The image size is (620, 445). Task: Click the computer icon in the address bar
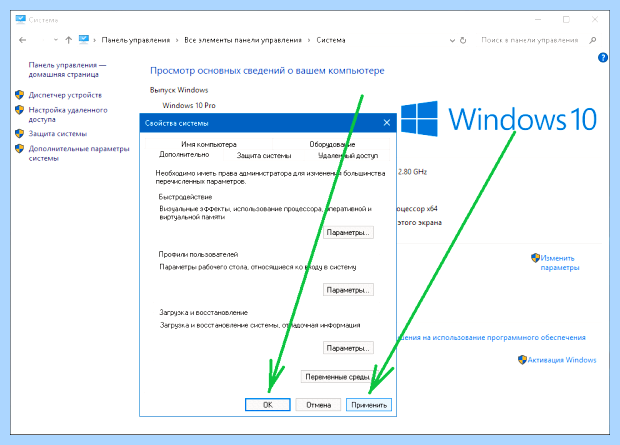tap(84, 40)
